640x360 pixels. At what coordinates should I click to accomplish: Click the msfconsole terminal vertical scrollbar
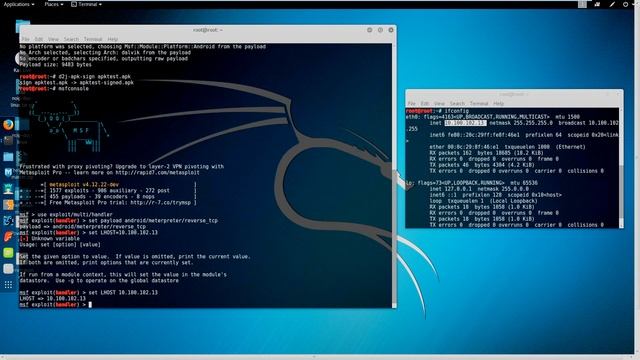point(394,176)
